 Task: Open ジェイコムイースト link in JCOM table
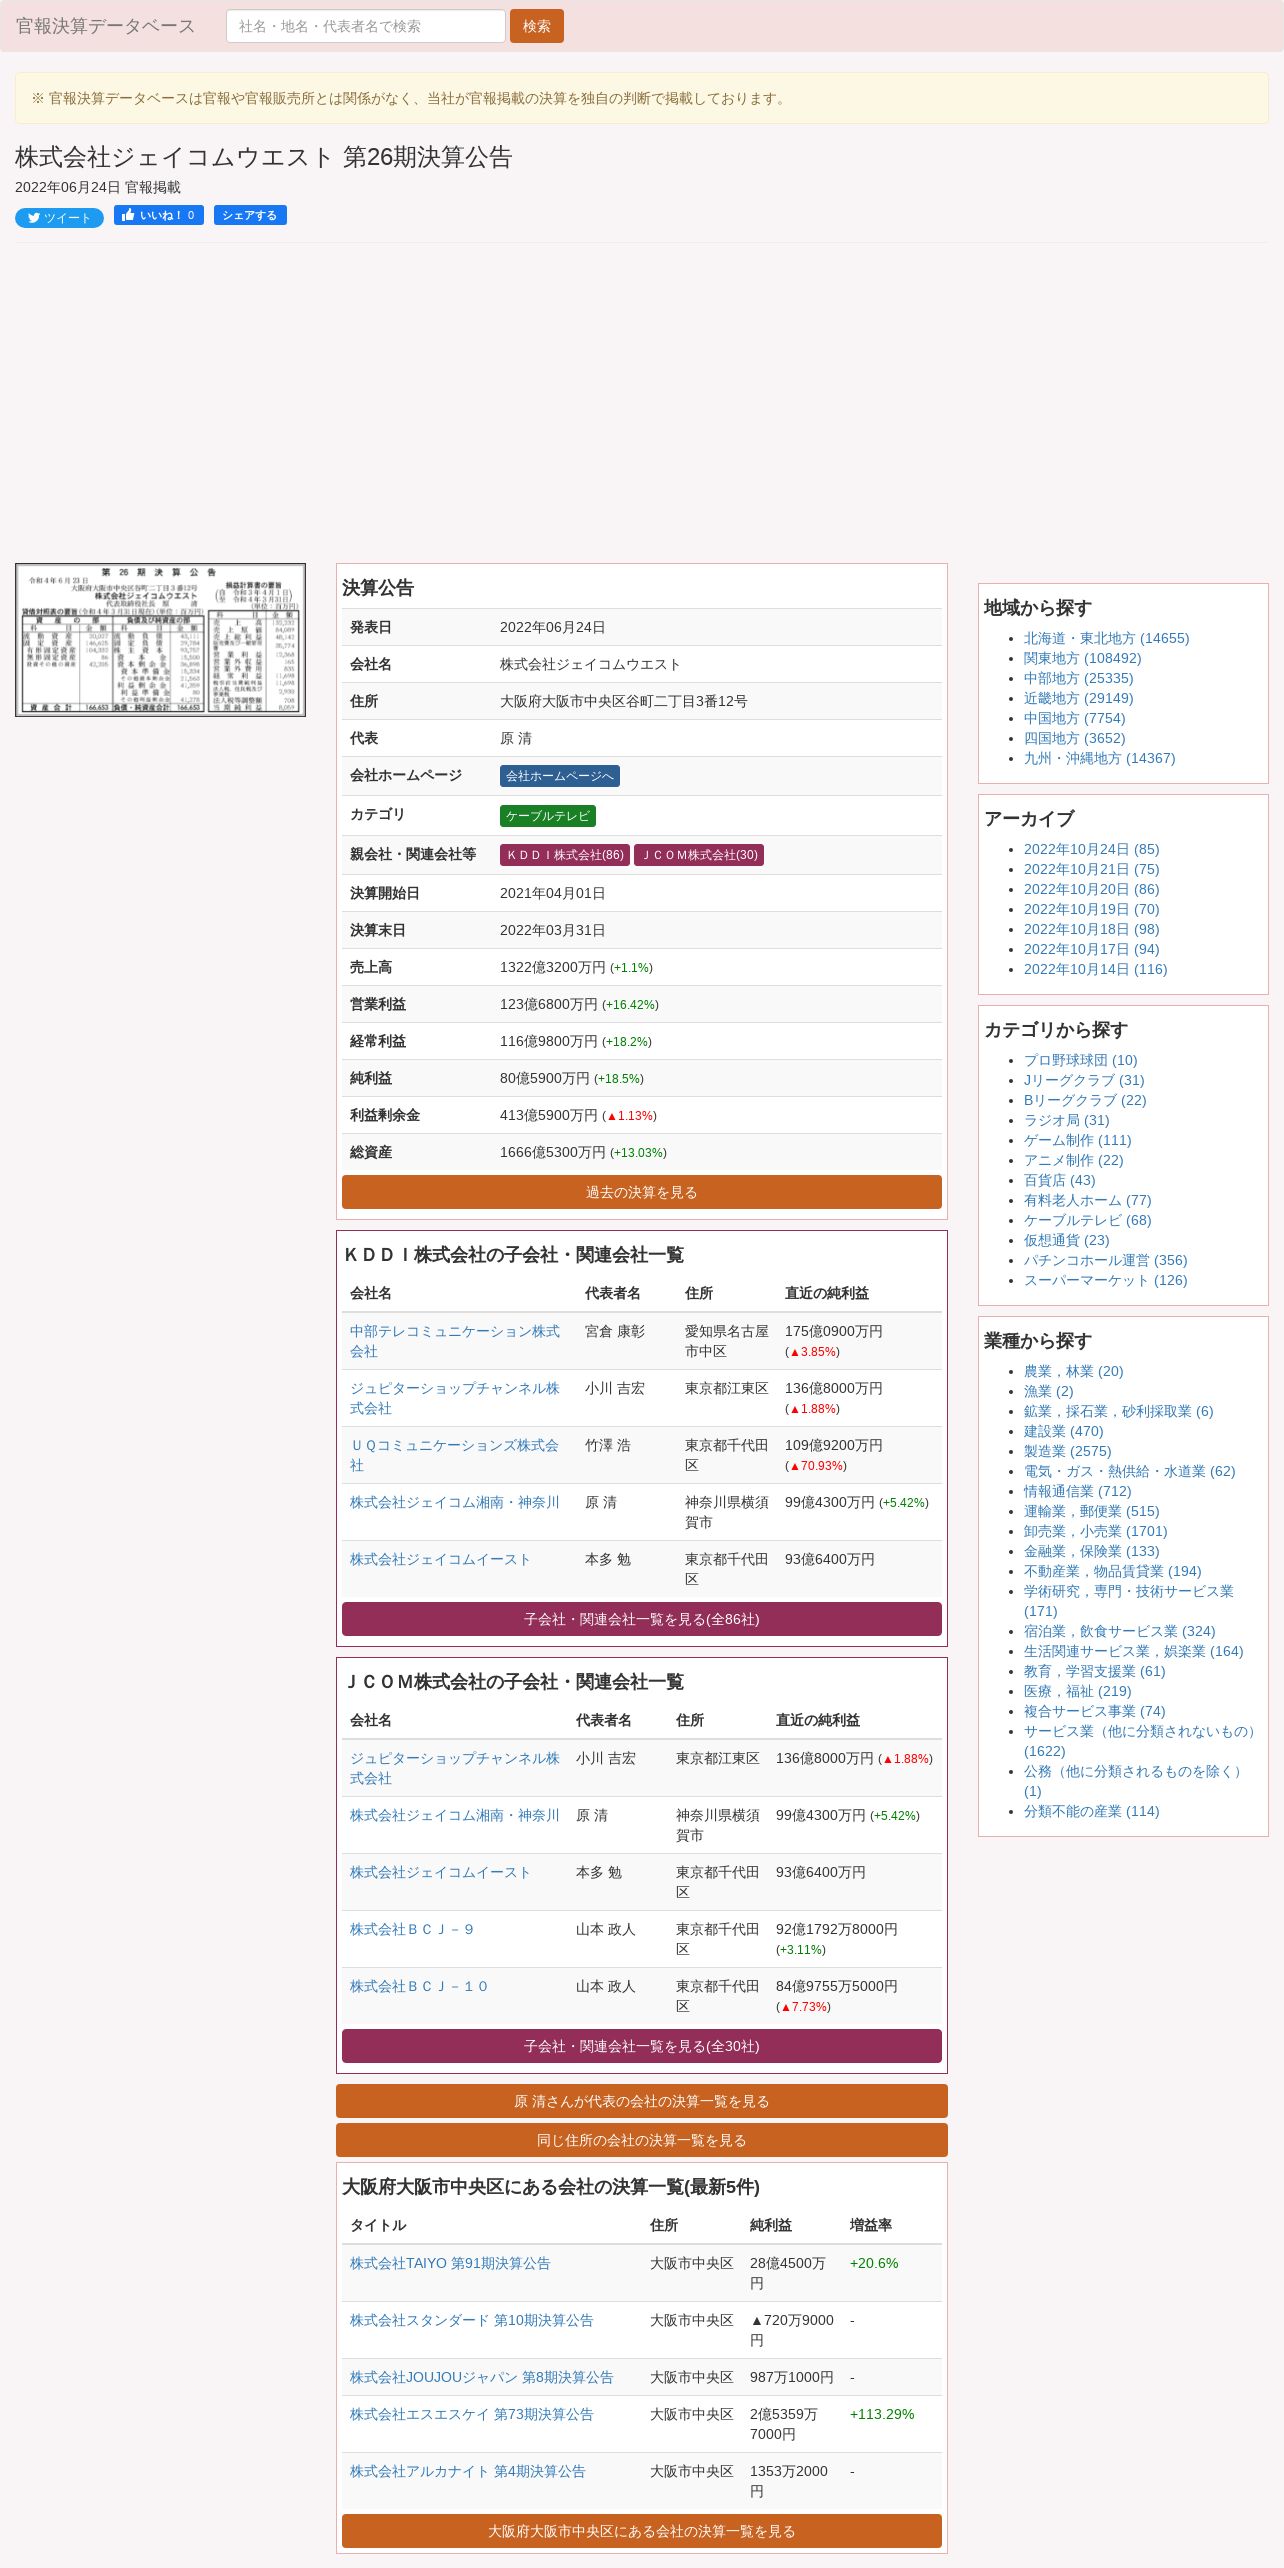pos(440,1872)
